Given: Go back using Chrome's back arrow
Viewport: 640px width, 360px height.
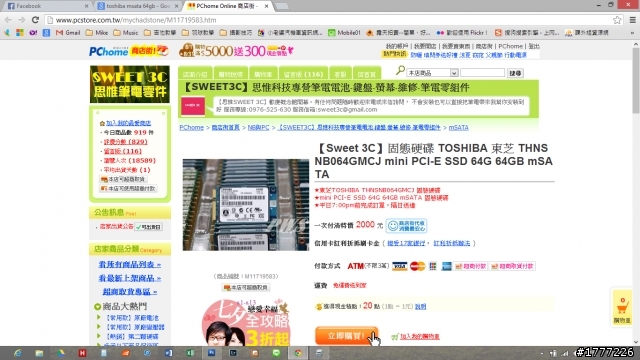Looking at the screenshot, I should pos(8,20).
